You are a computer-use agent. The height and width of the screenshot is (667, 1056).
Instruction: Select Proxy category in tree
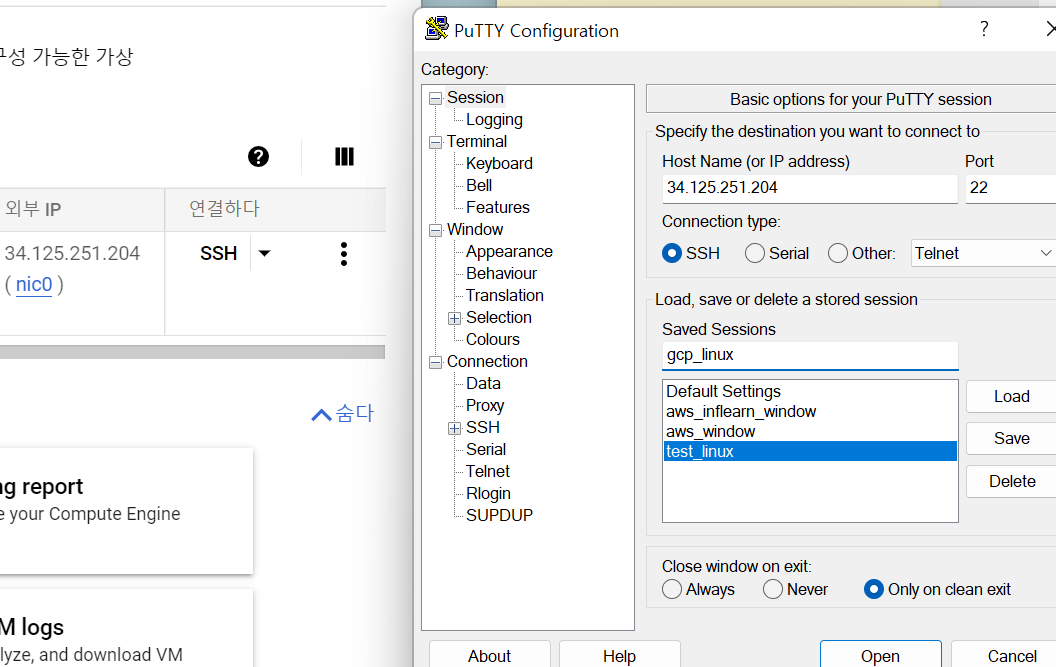coord(485,406)
